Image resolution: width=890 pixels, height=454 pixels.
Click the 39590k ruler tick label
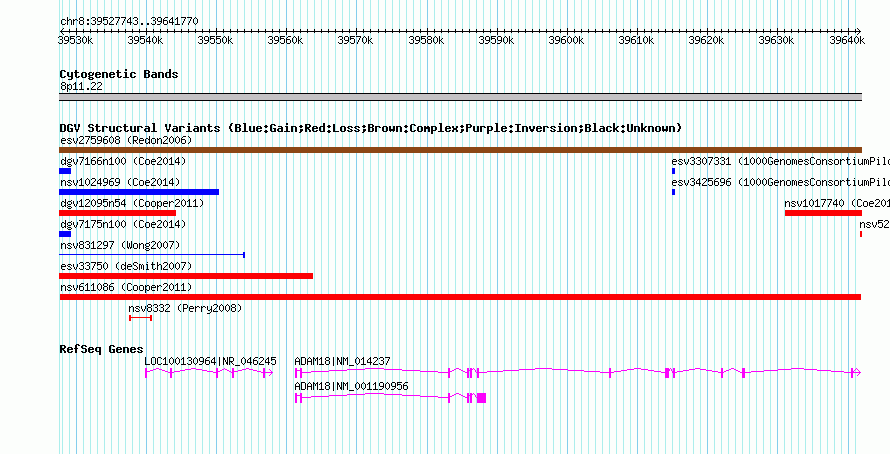coord(496,40)
